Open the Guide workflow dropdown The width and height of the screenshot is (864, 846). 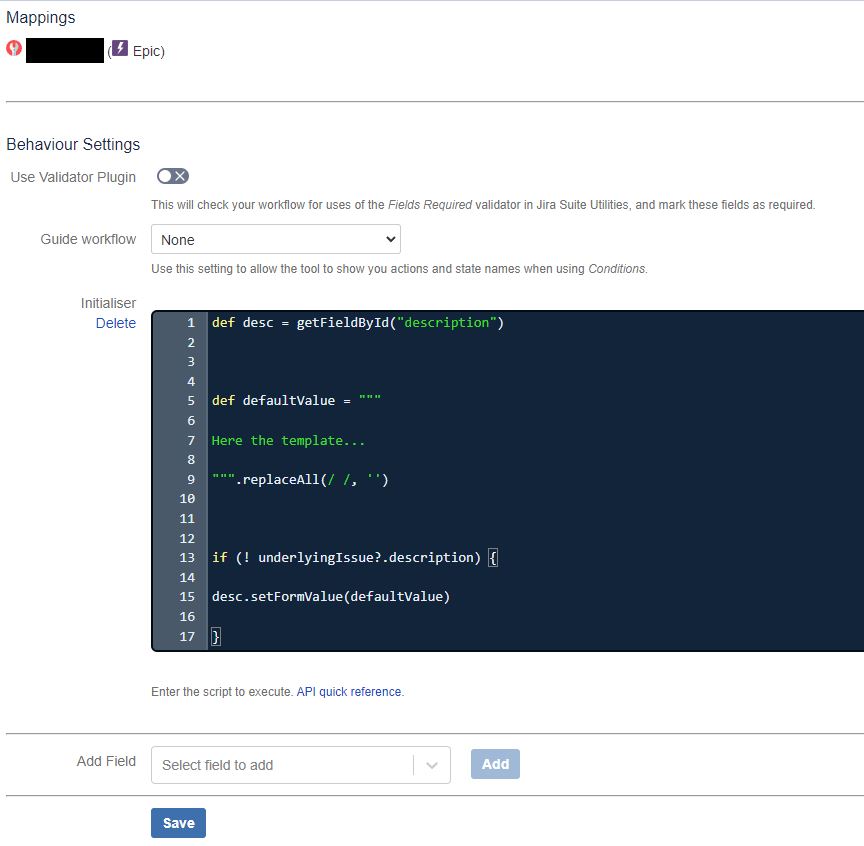(x=275, y=239)
